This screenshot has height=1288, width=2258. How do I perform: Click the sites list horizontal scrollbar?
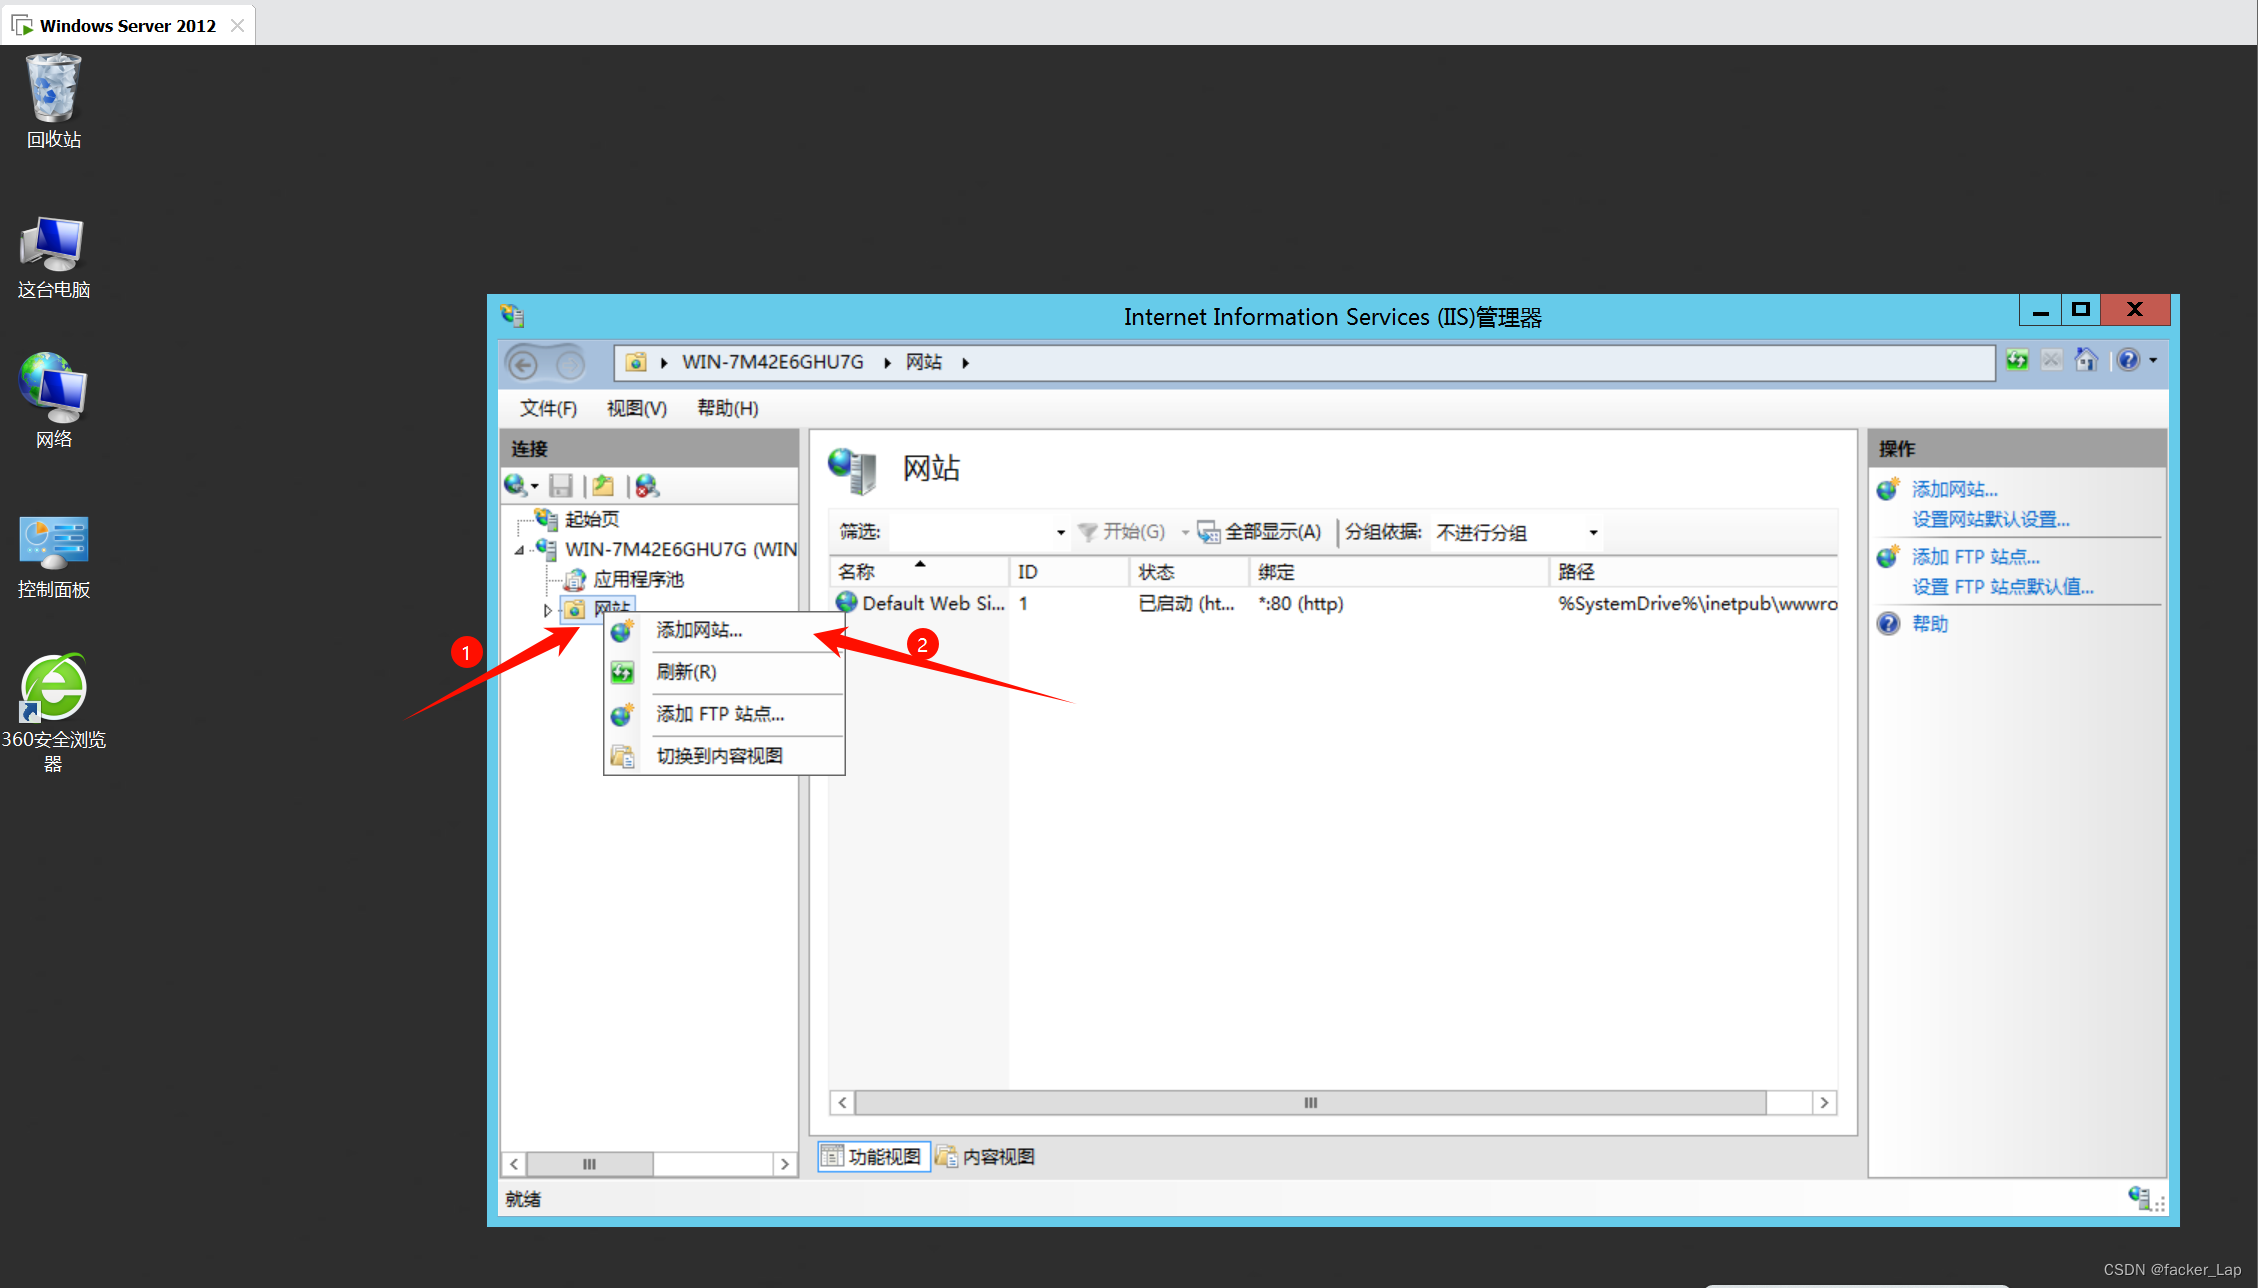pyautogui.click(x=1310, y=1103)
